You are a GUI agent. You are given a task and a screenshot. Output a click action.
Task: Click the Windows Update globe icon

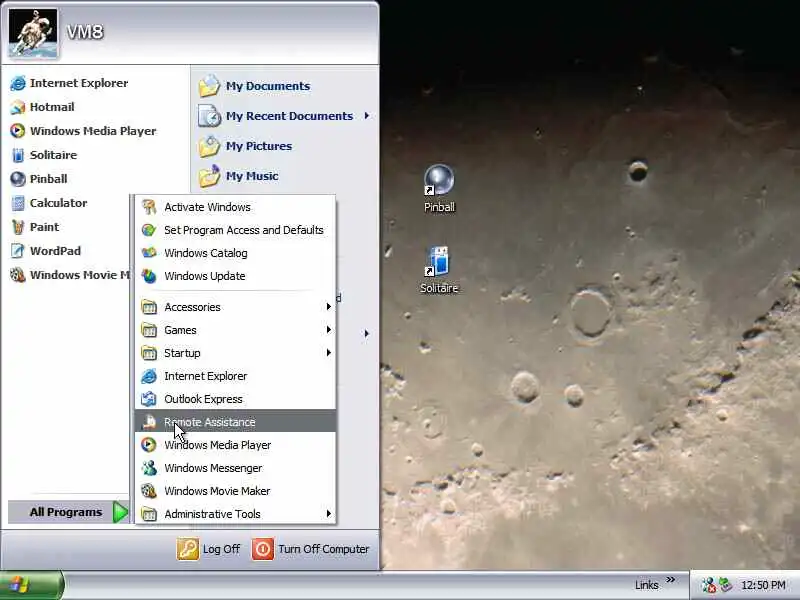[x=149, y=276]
